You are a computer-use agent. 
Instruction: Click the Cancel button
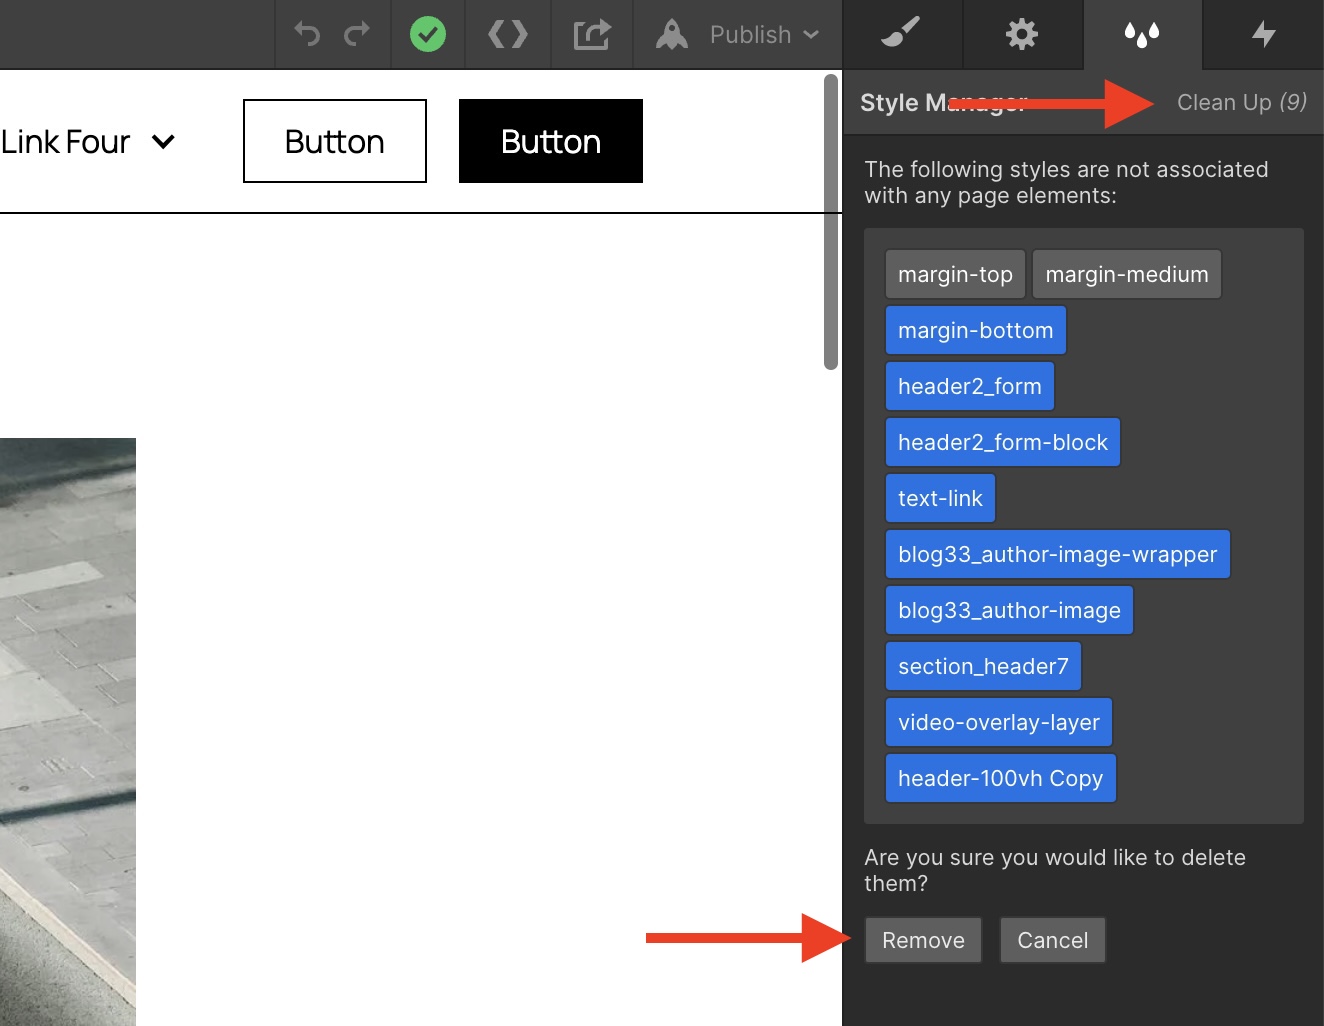1052,940
